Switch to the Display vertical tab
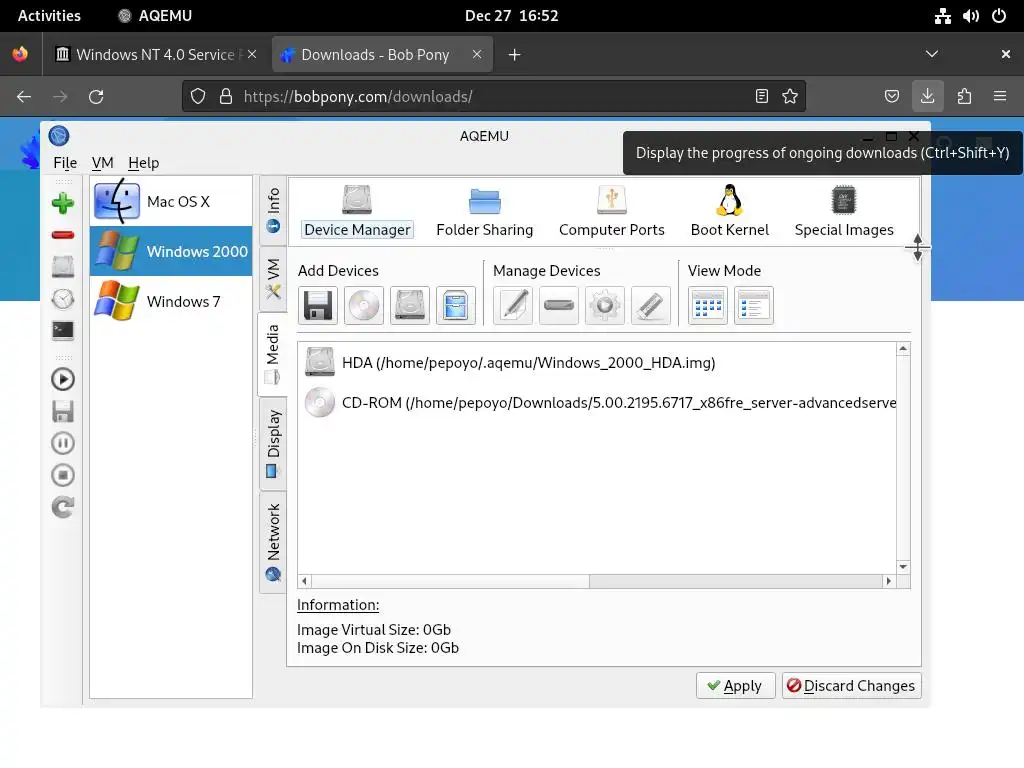 point(273,443)
